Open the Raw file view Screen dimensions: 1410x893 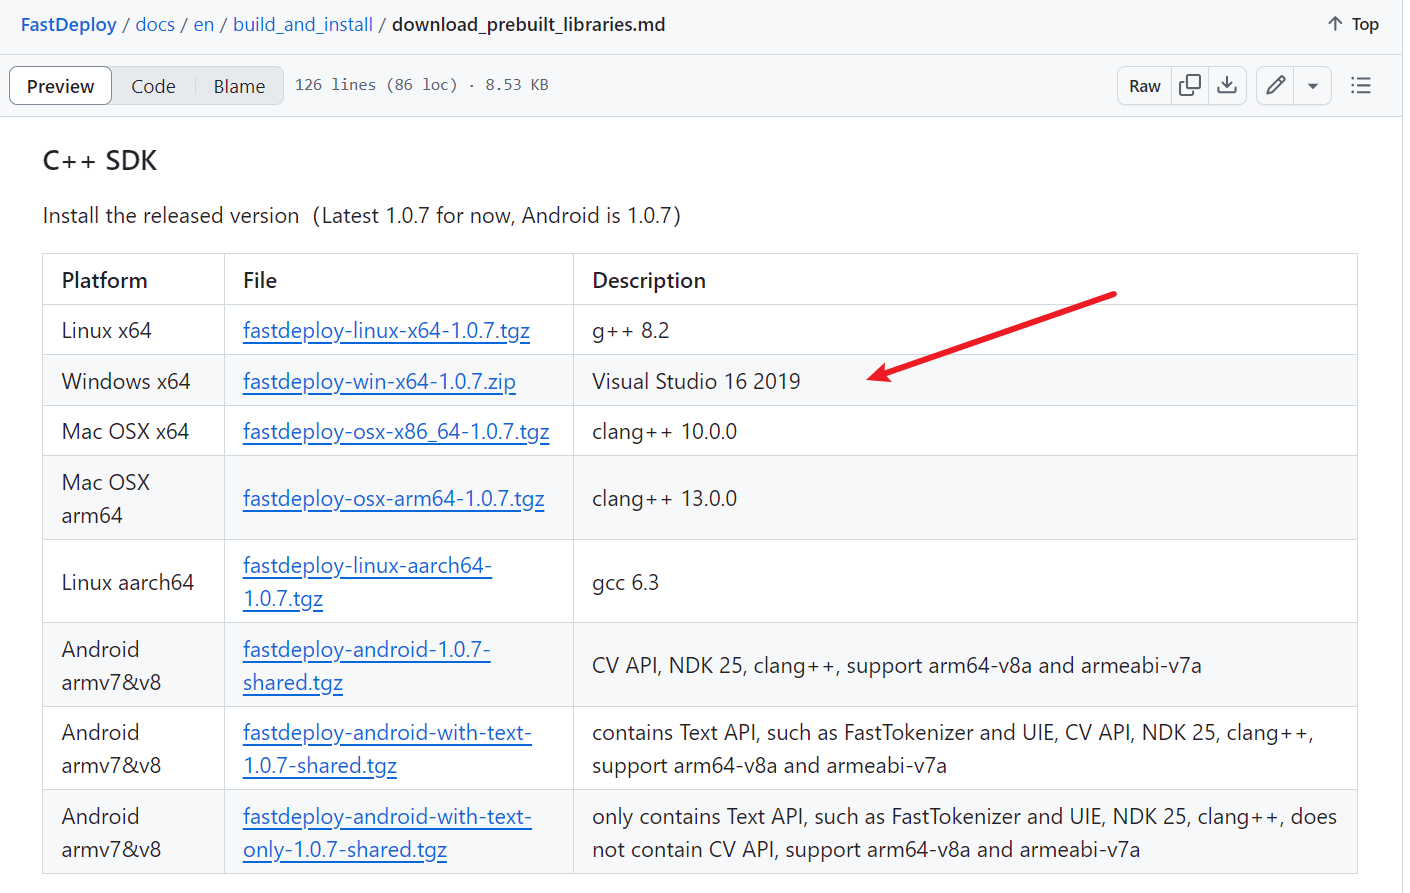1144,86
